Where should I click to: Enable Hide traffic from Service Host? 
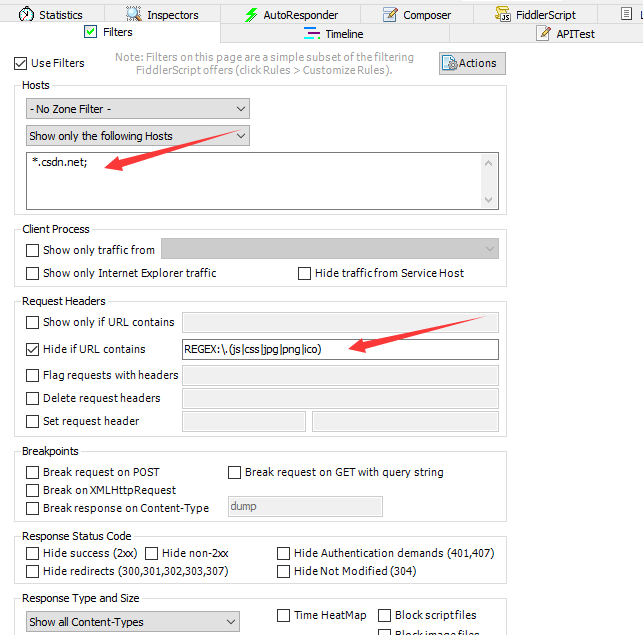[x=304, y=273]
